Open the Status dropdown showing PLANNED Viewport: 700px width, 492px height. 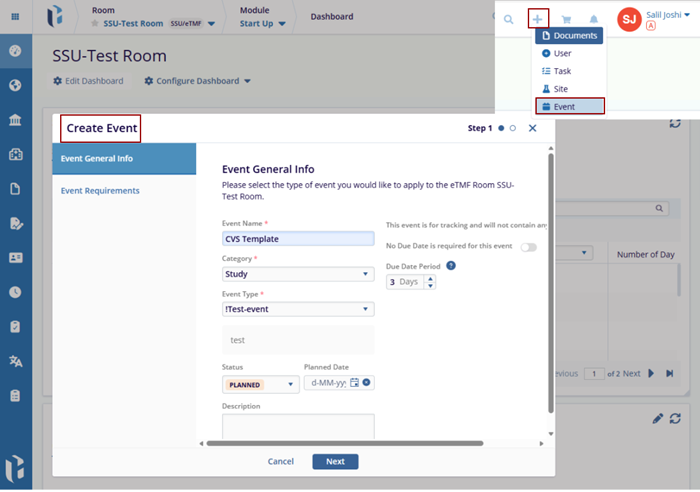click(260, 384)
